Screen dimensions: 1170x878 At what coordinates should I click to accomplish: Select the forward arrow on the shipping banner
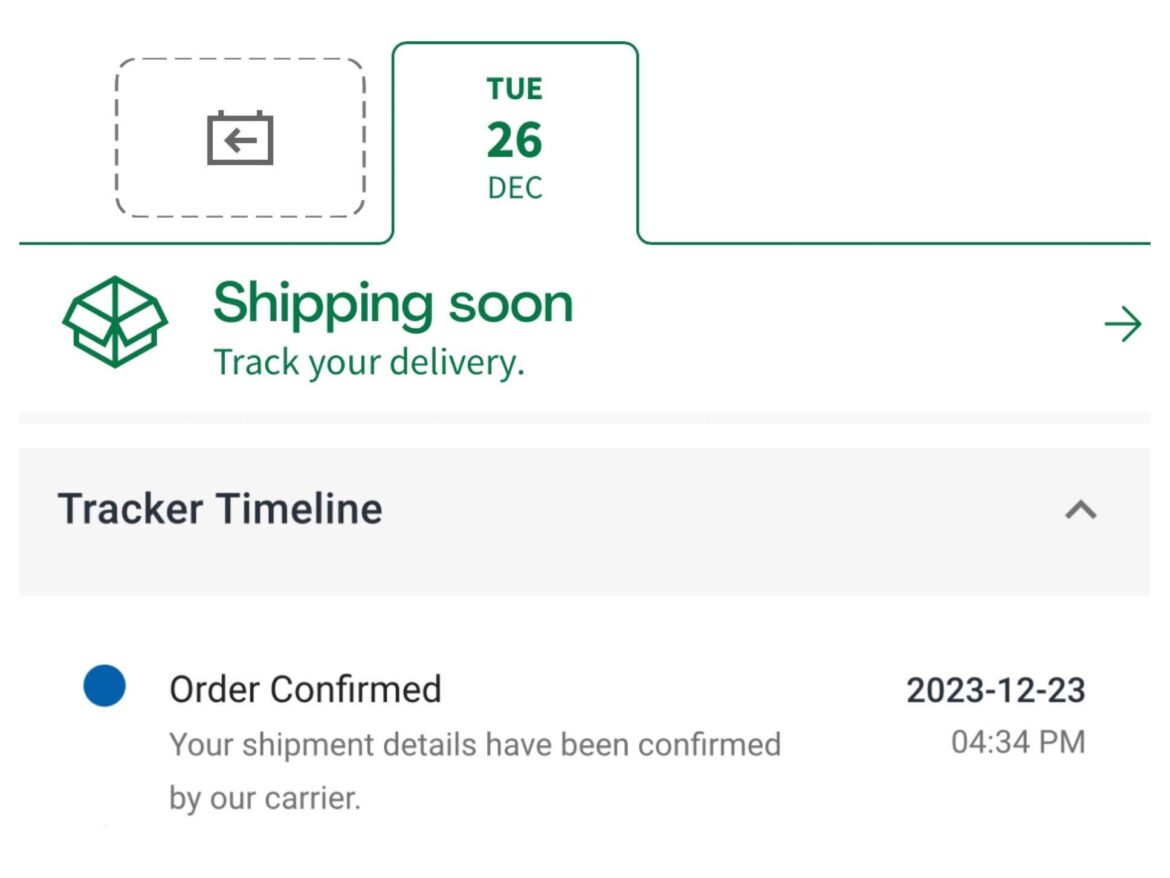coord(1122,323)
